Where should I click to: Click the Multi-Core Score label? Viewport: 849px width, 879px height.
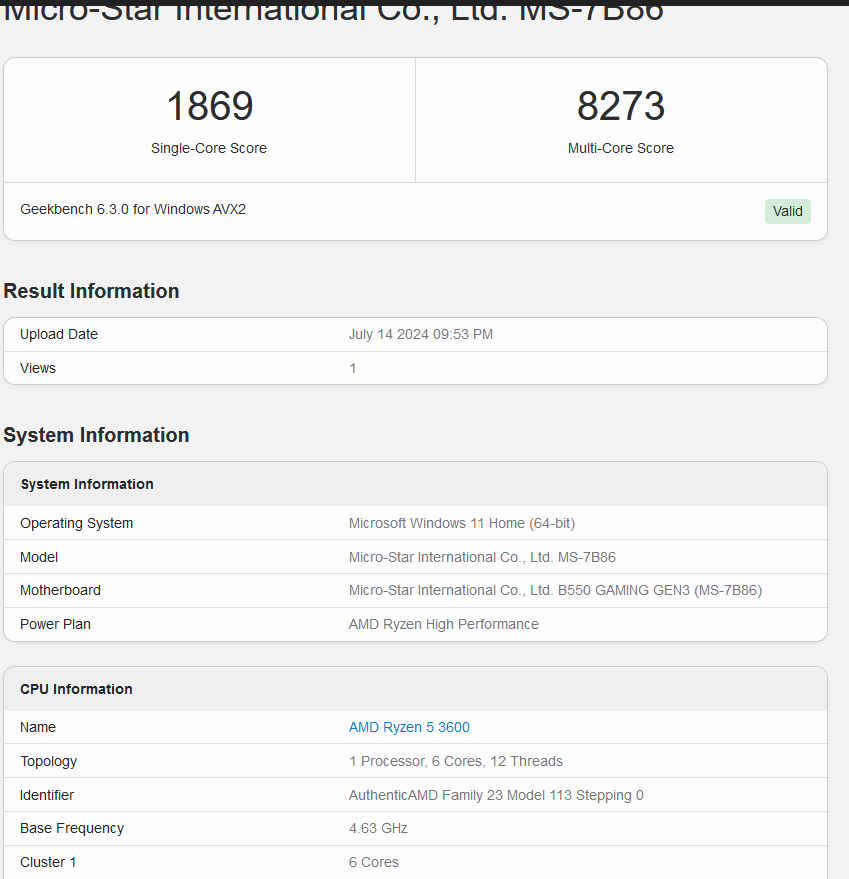[621, 148]
